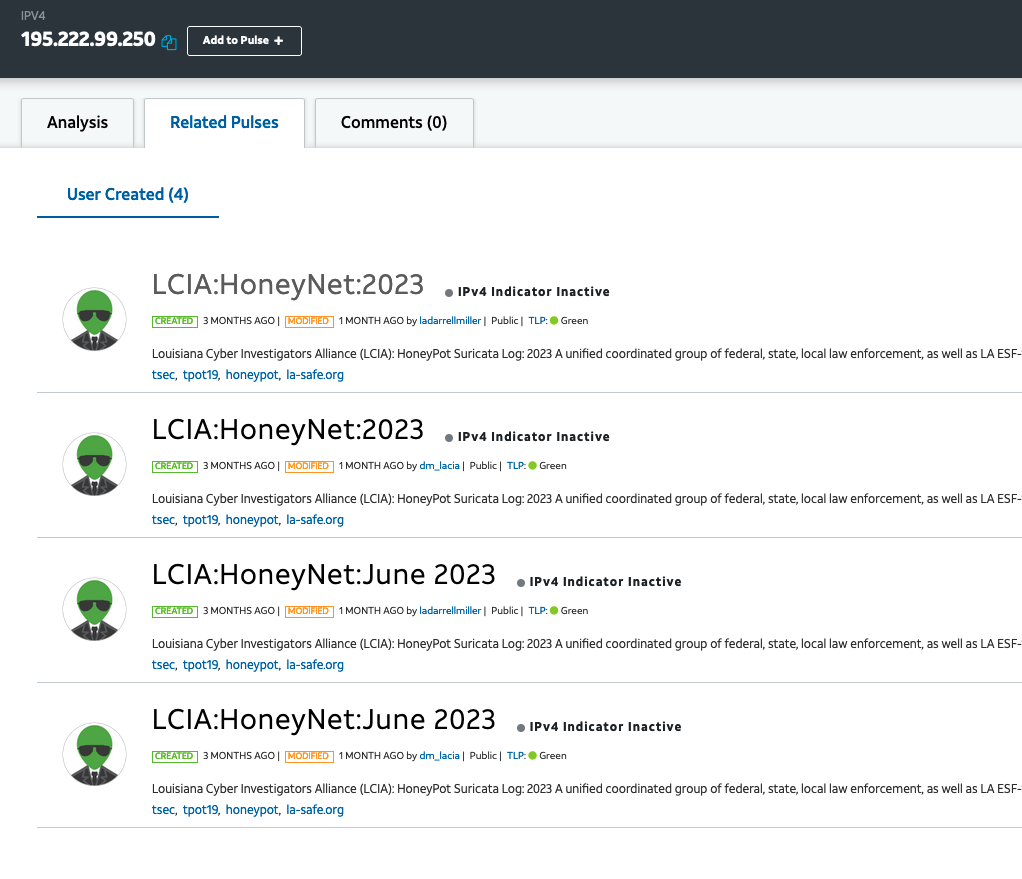1022x879 pixels.
Task: Click MODIFIED badge in third pulse
Action: [x=310, y=611]
